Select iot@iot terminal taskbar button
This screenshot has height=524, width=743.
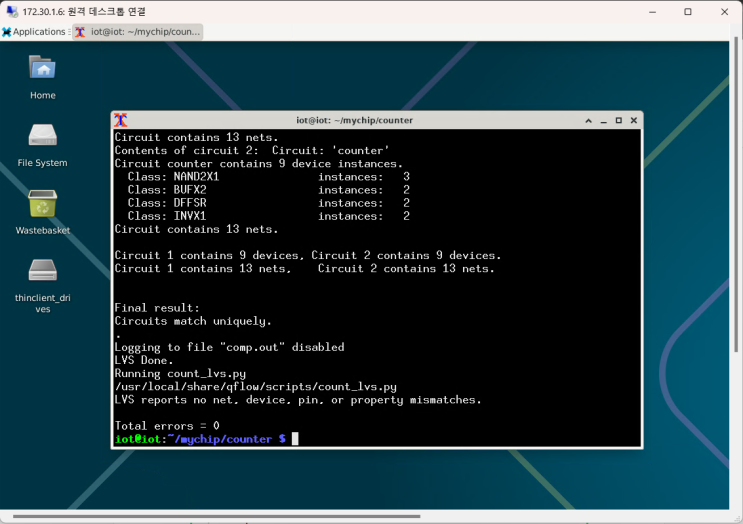tap(138, 32)
